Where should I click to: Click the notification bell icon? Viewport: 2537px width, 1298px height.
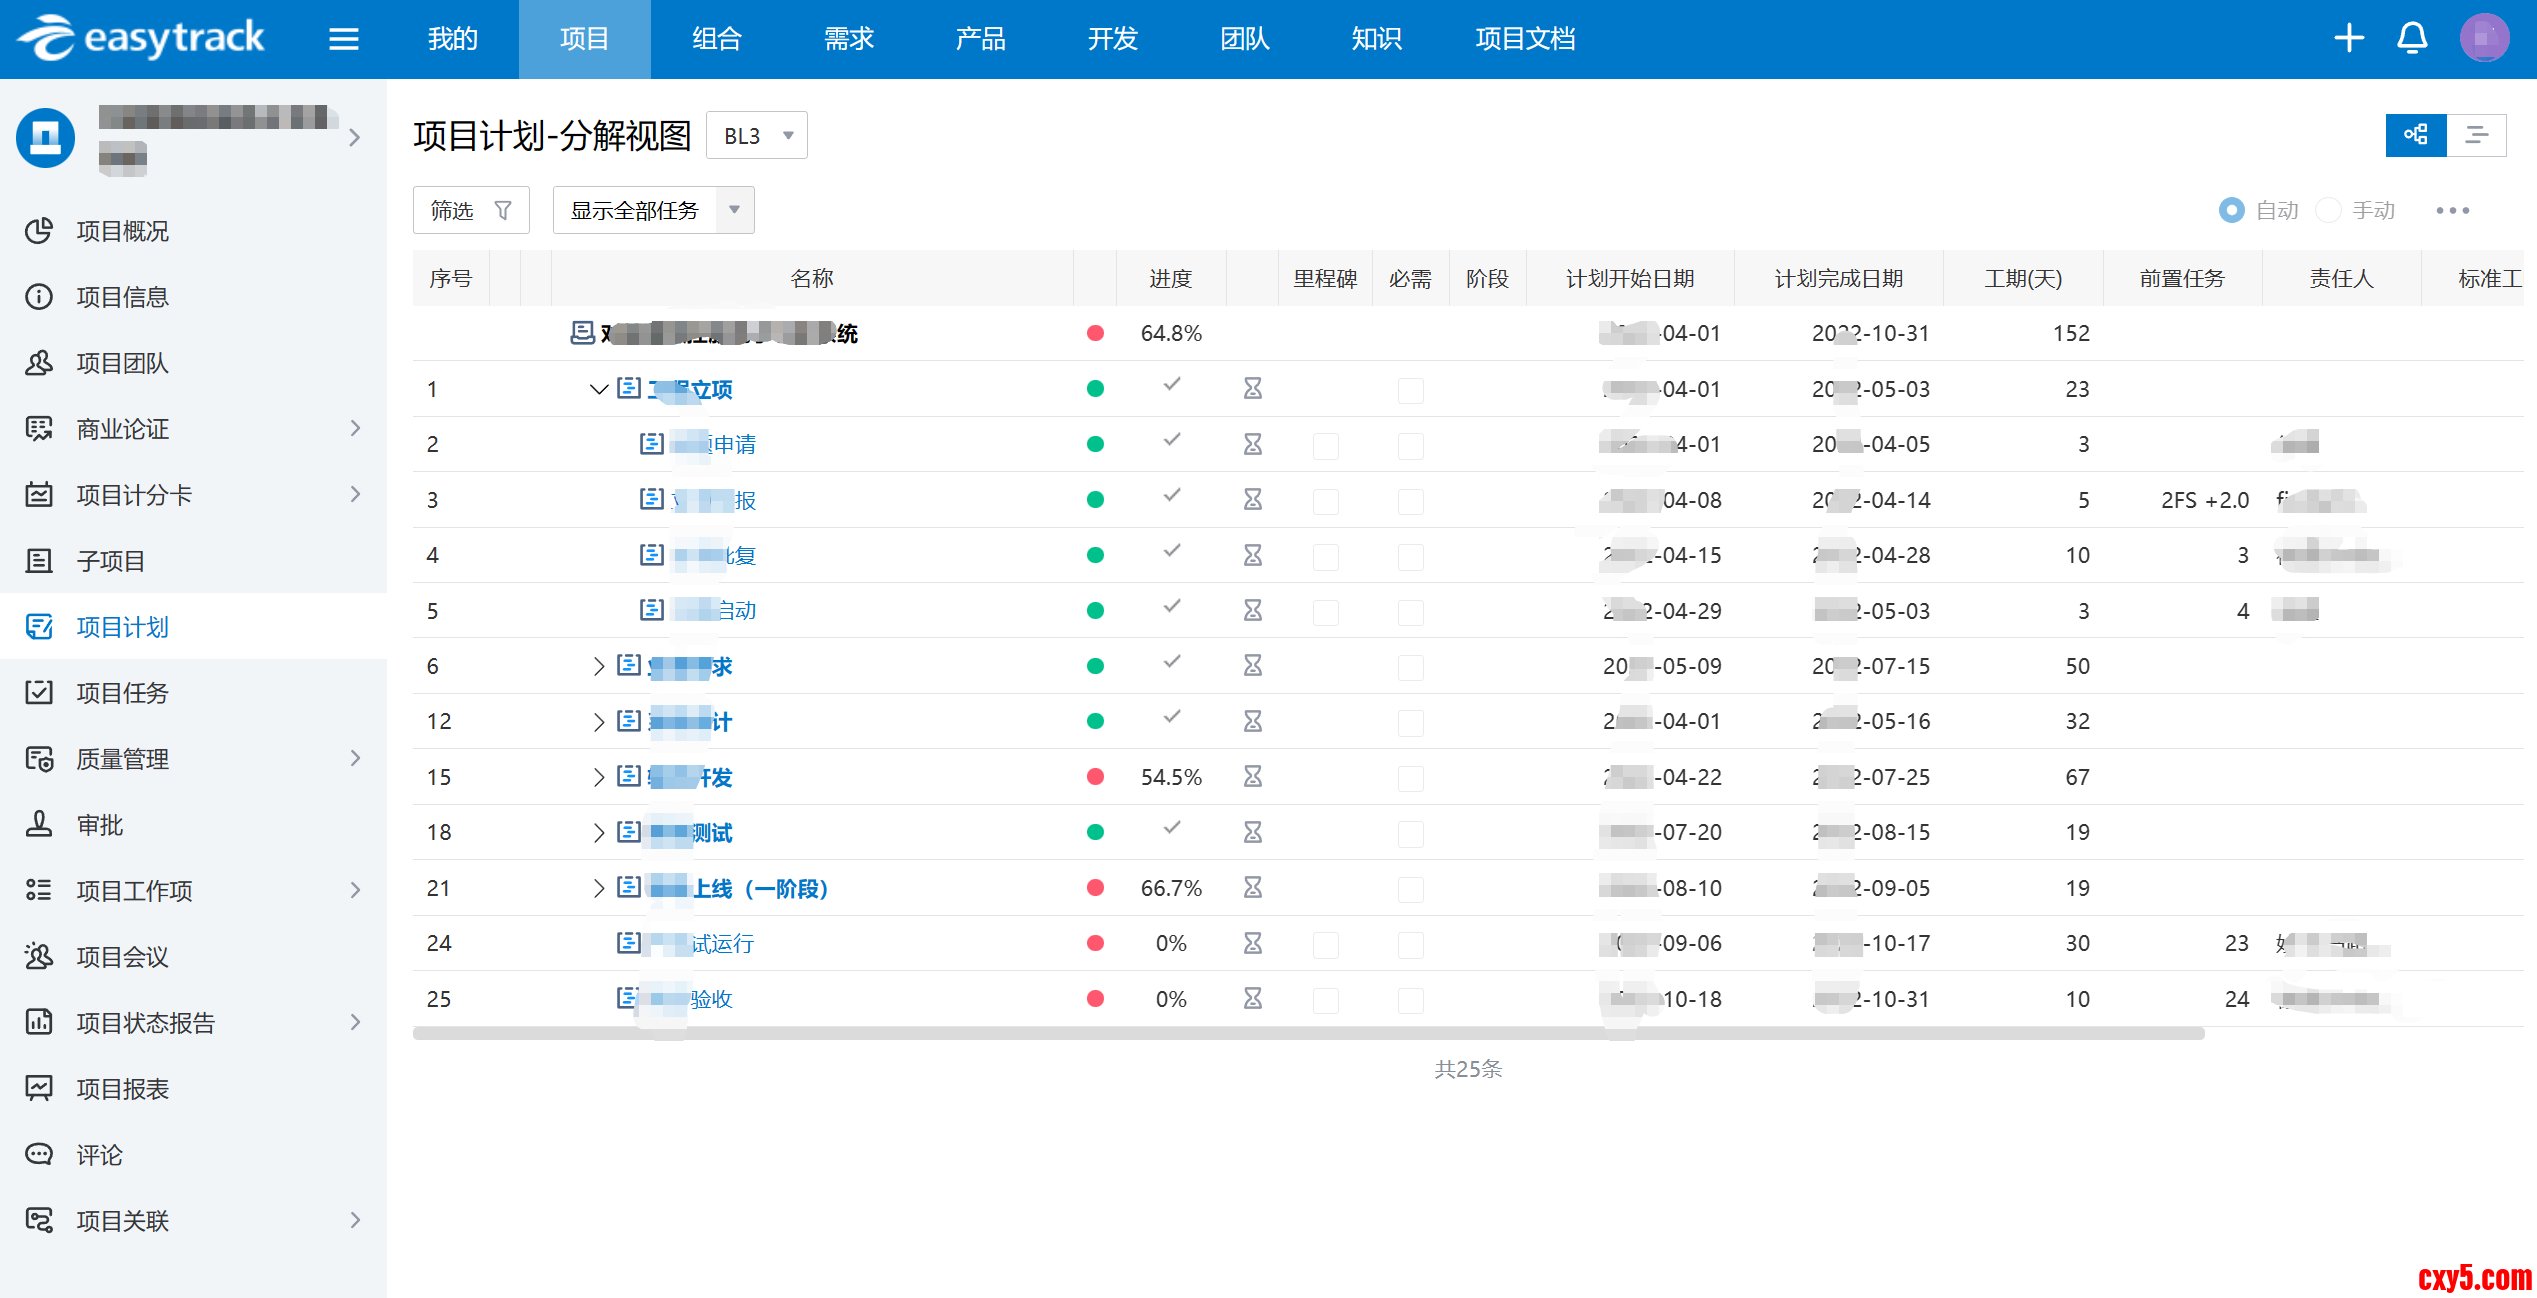2412,39
